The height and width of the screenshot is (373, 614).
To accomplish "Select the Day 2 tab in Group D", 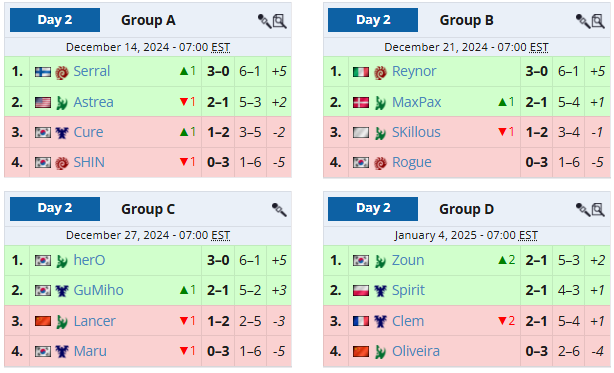I will (x=373, y=209).
